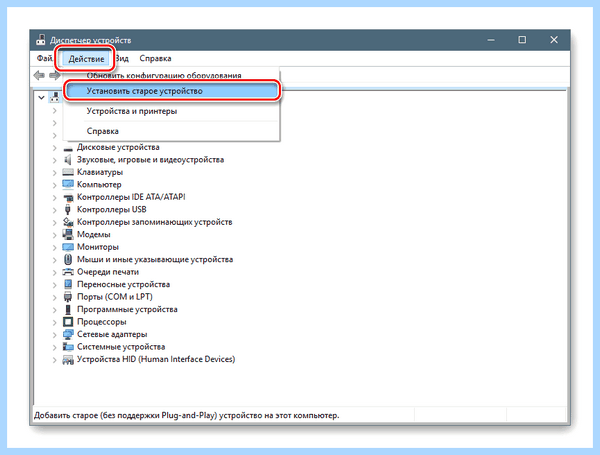Click the storage controllers icon
The height and width of the screenshot is (455, 600).
click(x=68, y=222)
